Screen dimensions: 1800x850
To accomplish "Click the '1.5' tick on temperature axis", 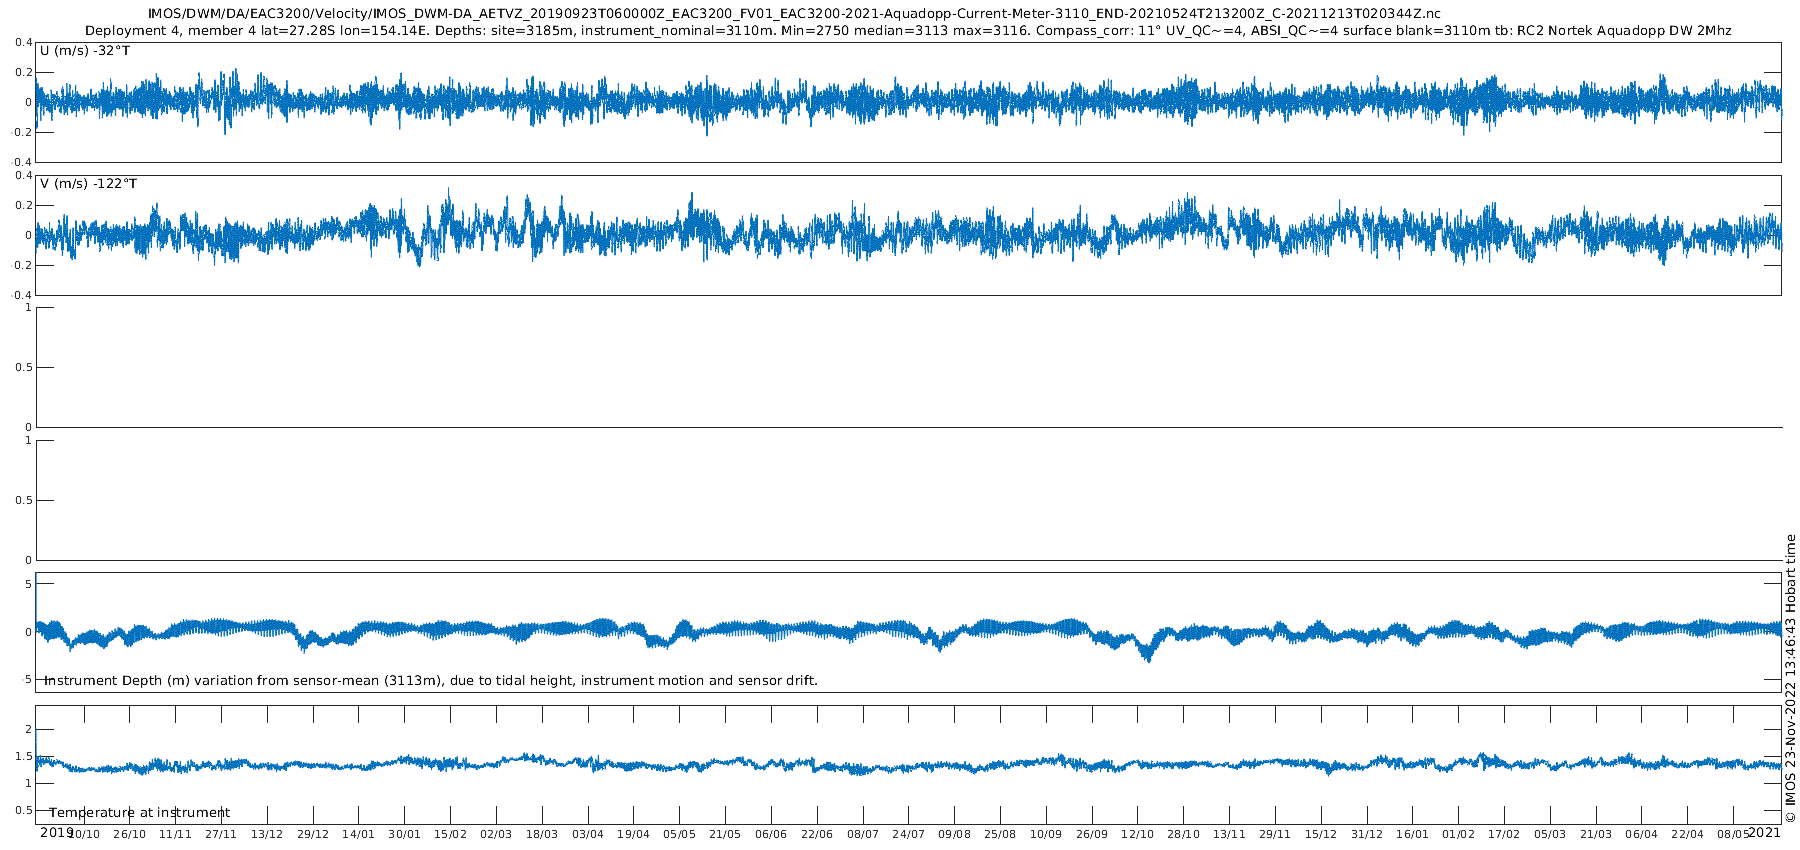I will 24,757.
